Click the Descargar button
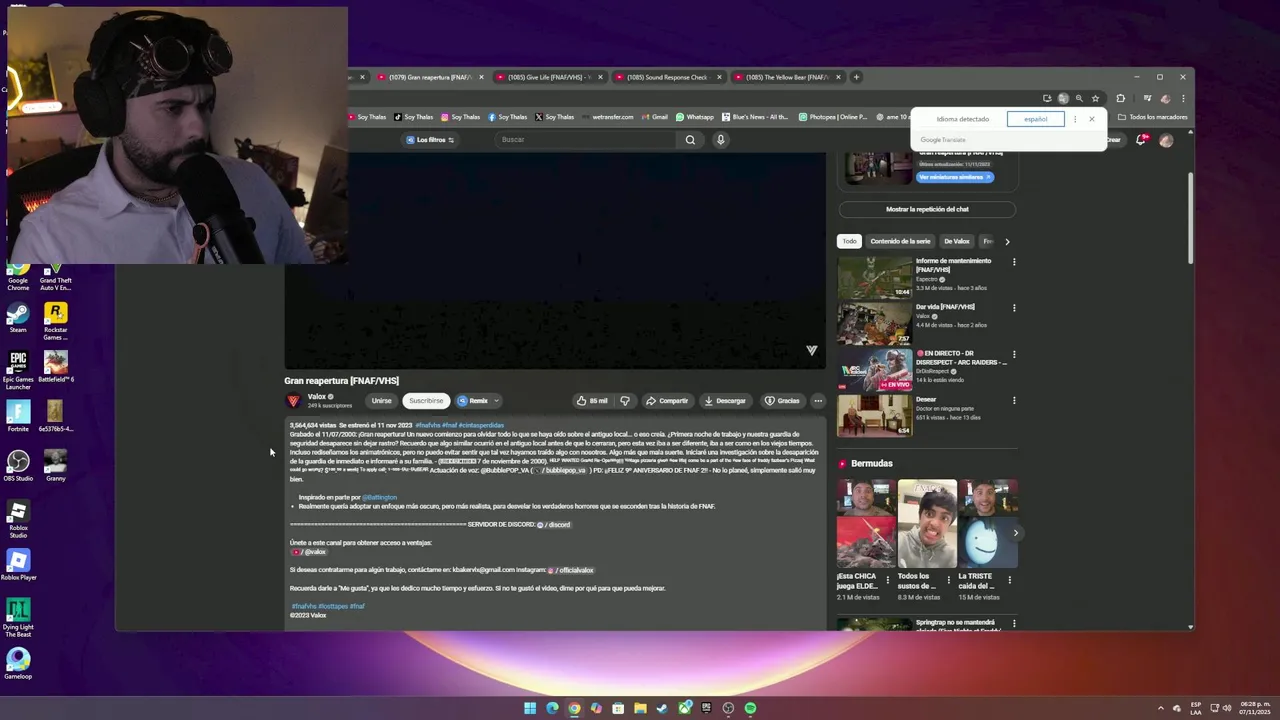Screen dimensions: 1280x720 [x=725, y=401]
